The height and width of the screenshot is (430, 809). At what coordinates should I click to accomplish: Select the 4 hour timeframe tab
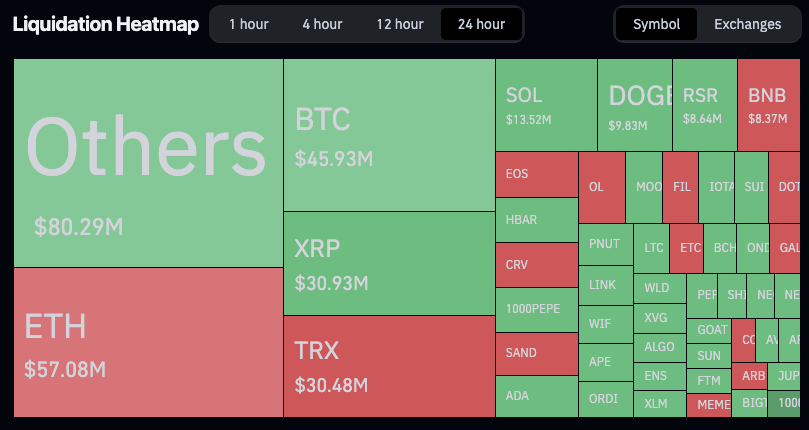(x=322, y=24)
